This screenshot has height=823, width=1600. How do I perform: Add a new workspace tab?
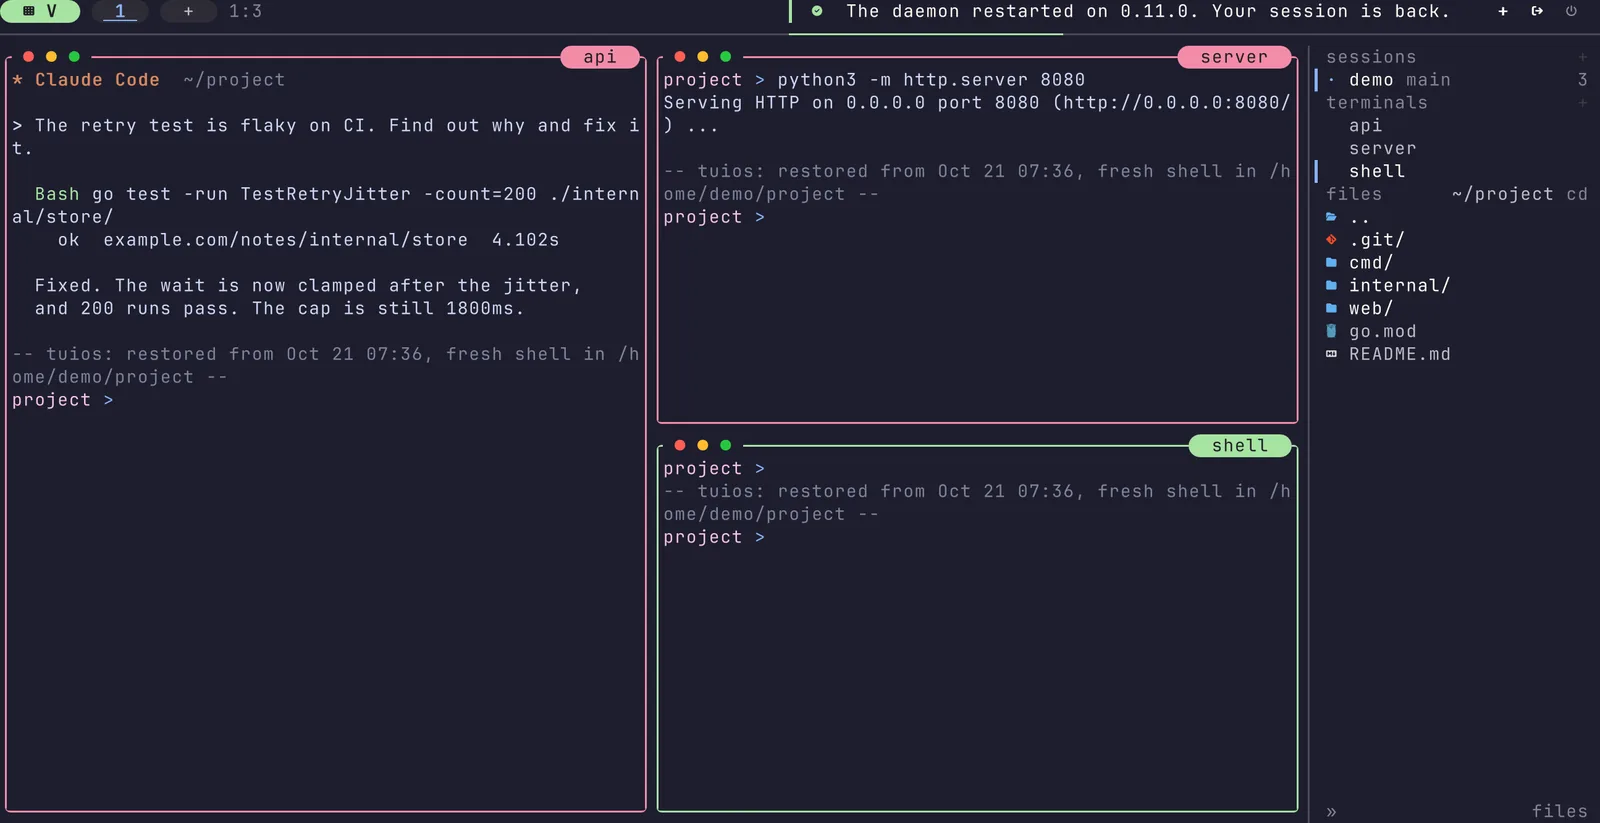point(188,12)
